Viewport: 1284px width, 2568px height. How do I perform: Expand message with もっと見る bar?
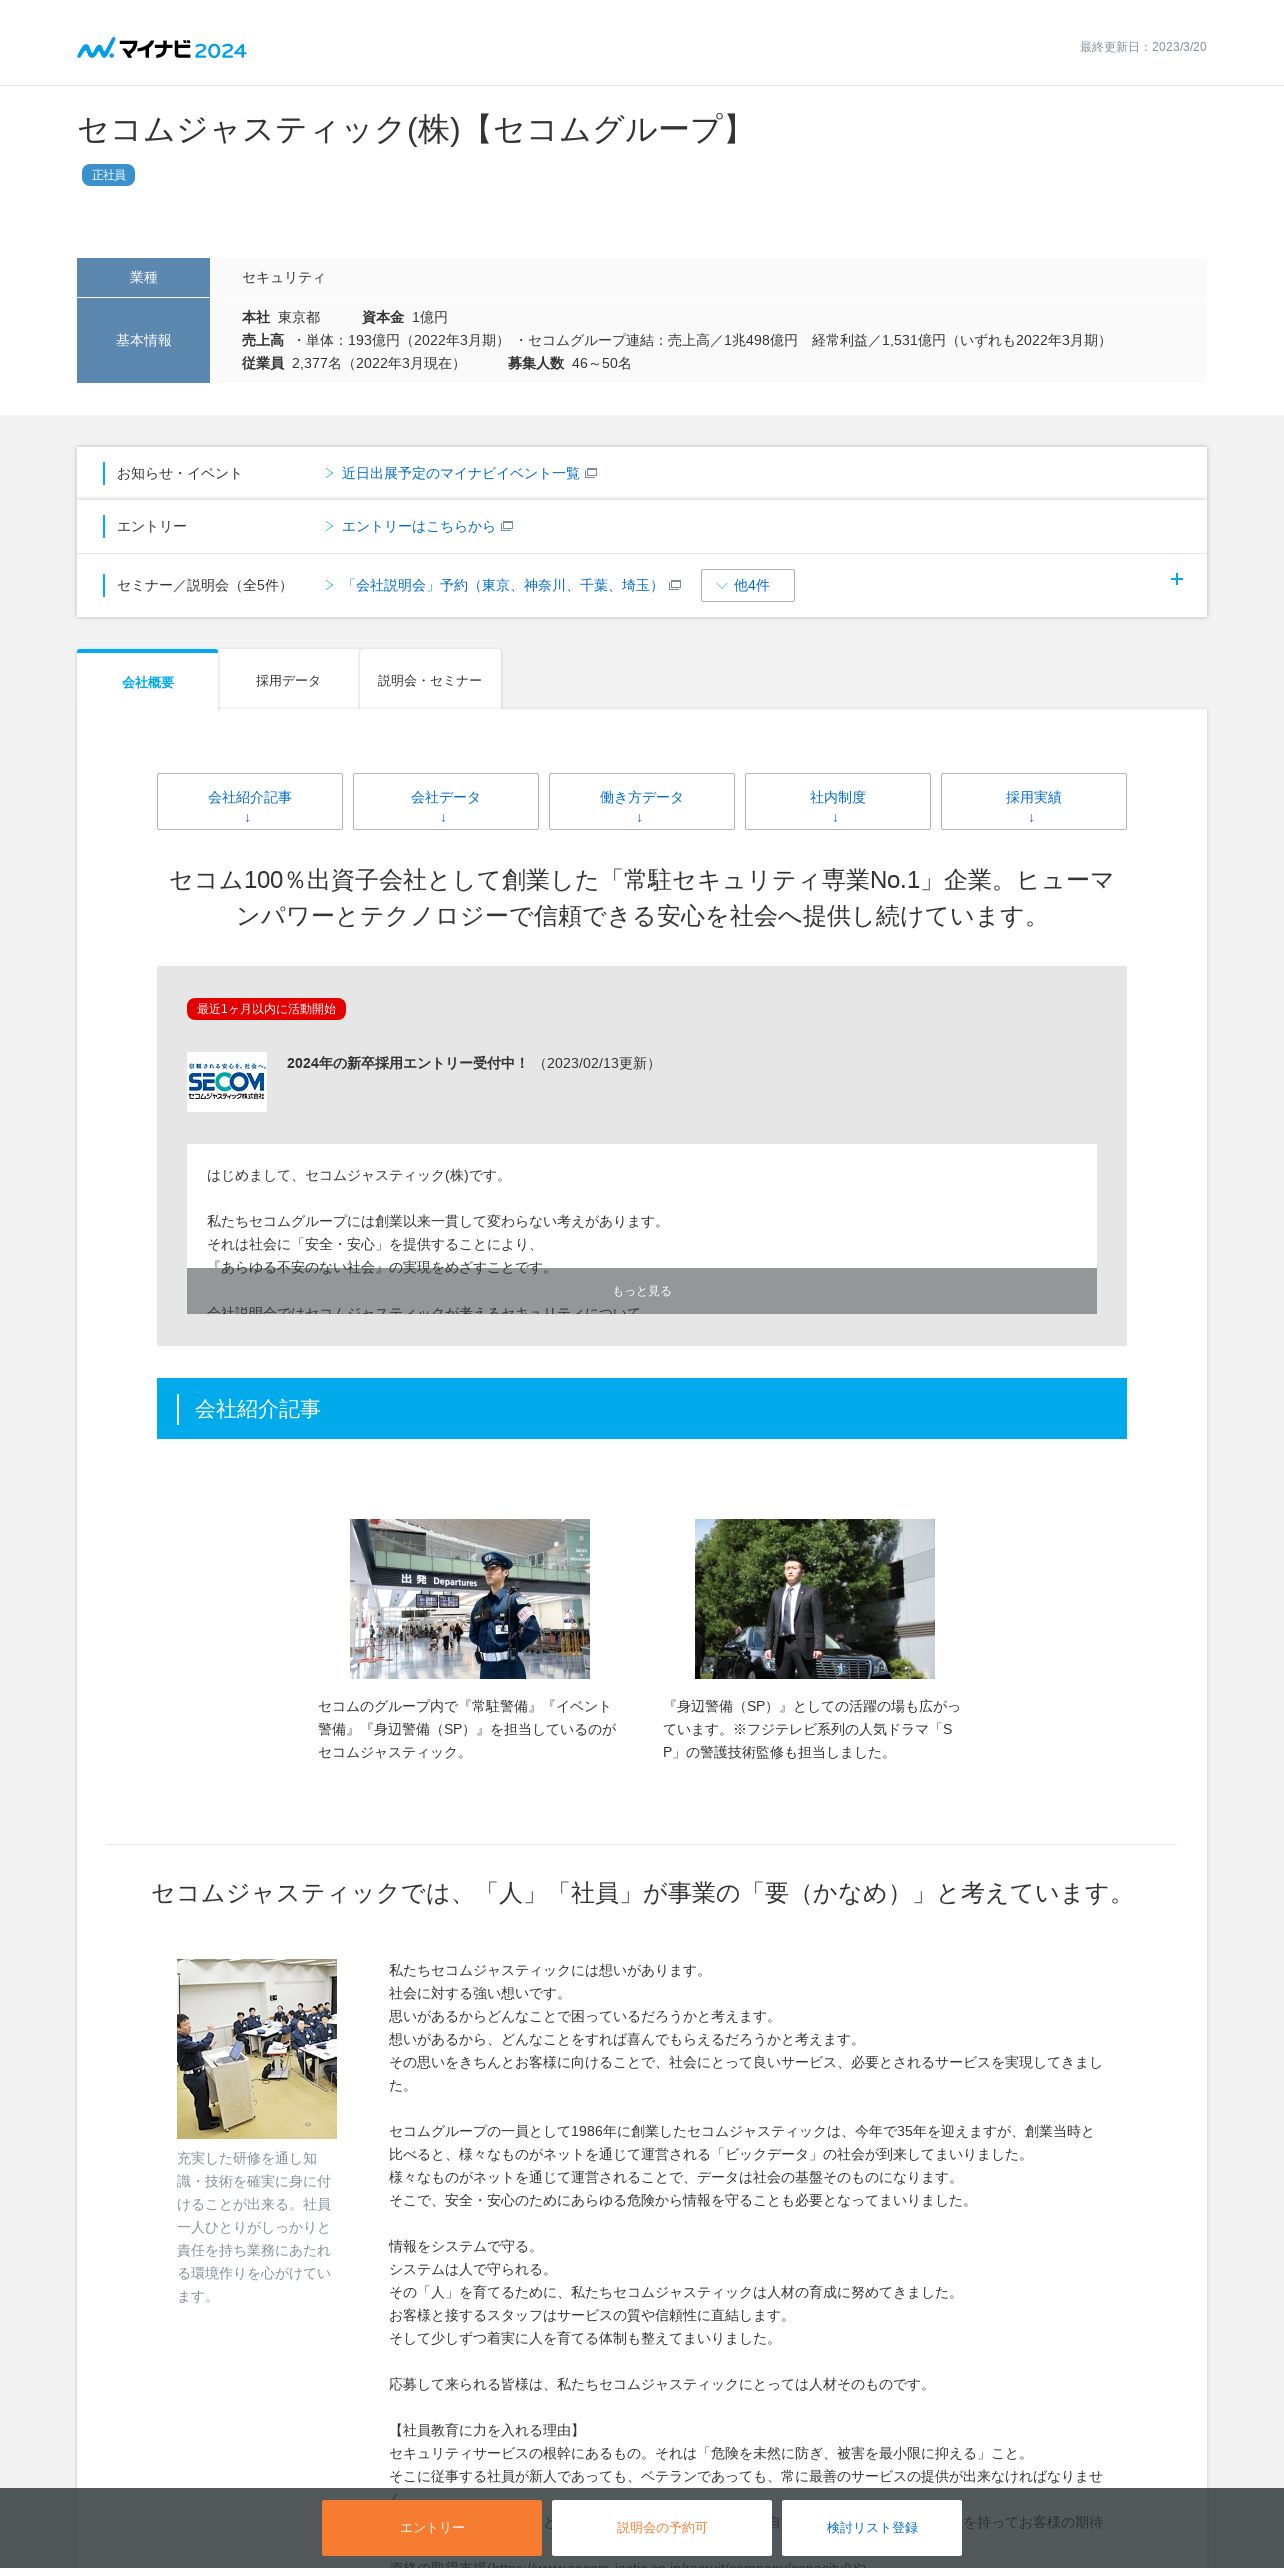(x=642, y=1291)
